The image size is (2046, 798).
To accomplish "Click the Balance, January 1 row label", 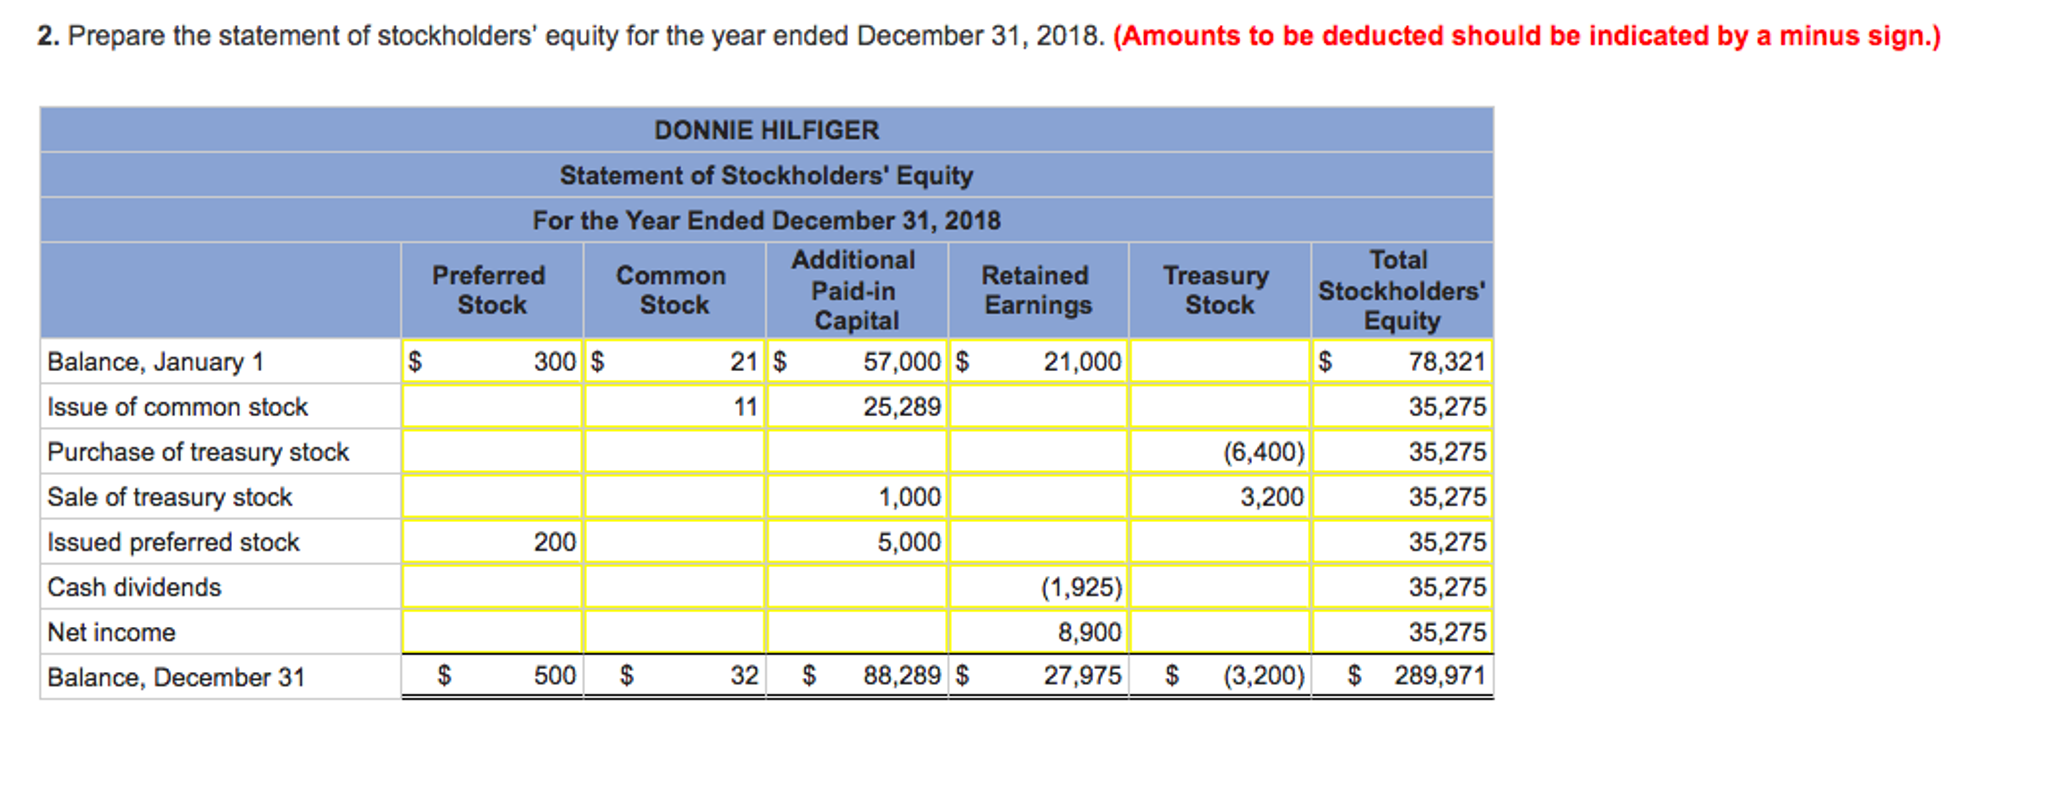I will tap(155, 362).
